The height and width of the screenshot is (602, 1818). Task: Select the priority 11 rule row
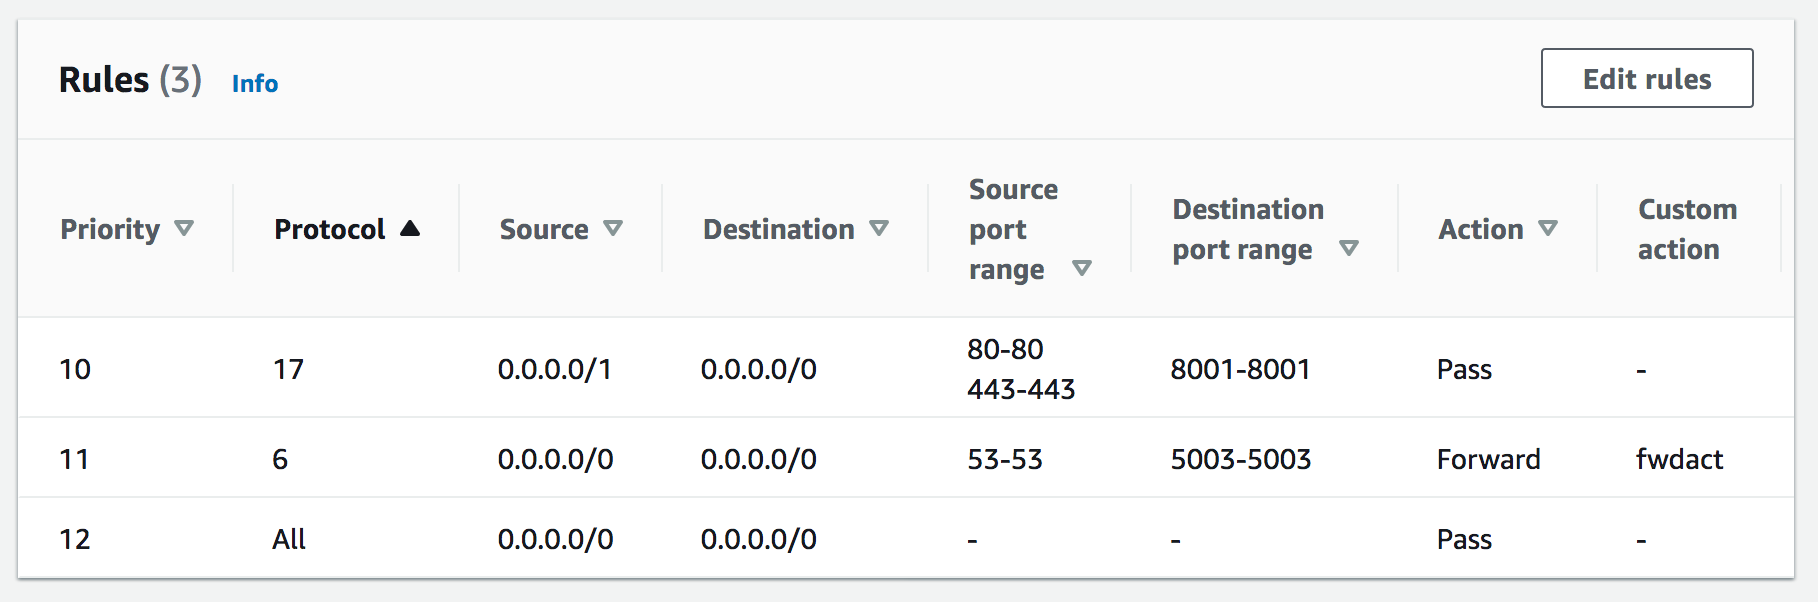[x=75, y=459]
